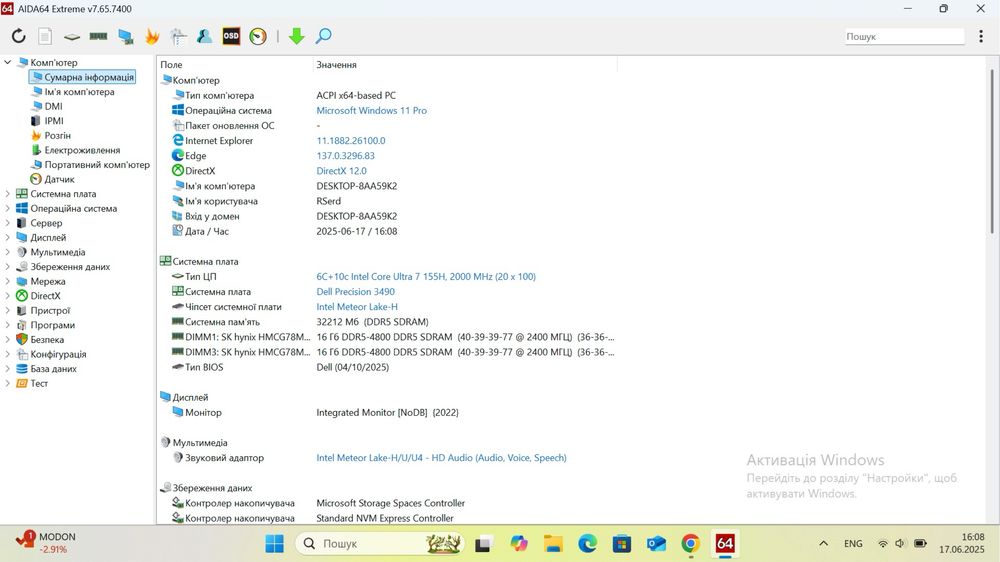Select Портативний комп'ютер in the tree
Viewport: 1000px width, 562px height.
(97, 165)
